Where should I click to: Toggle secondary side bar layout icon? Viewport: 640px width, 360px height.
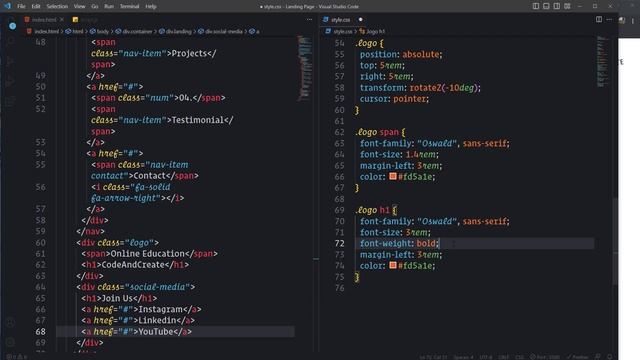(x=557, y=6)
